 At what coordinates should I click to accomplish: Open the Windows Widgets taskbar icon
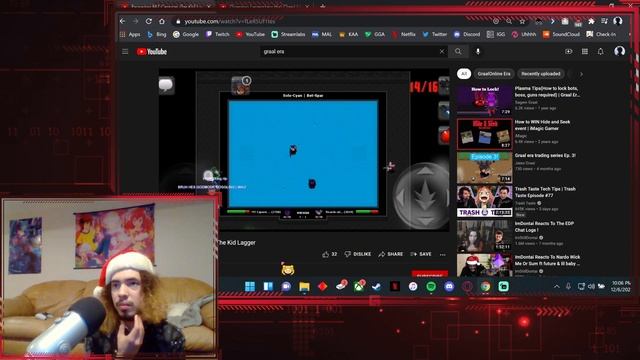pos(268,287)
